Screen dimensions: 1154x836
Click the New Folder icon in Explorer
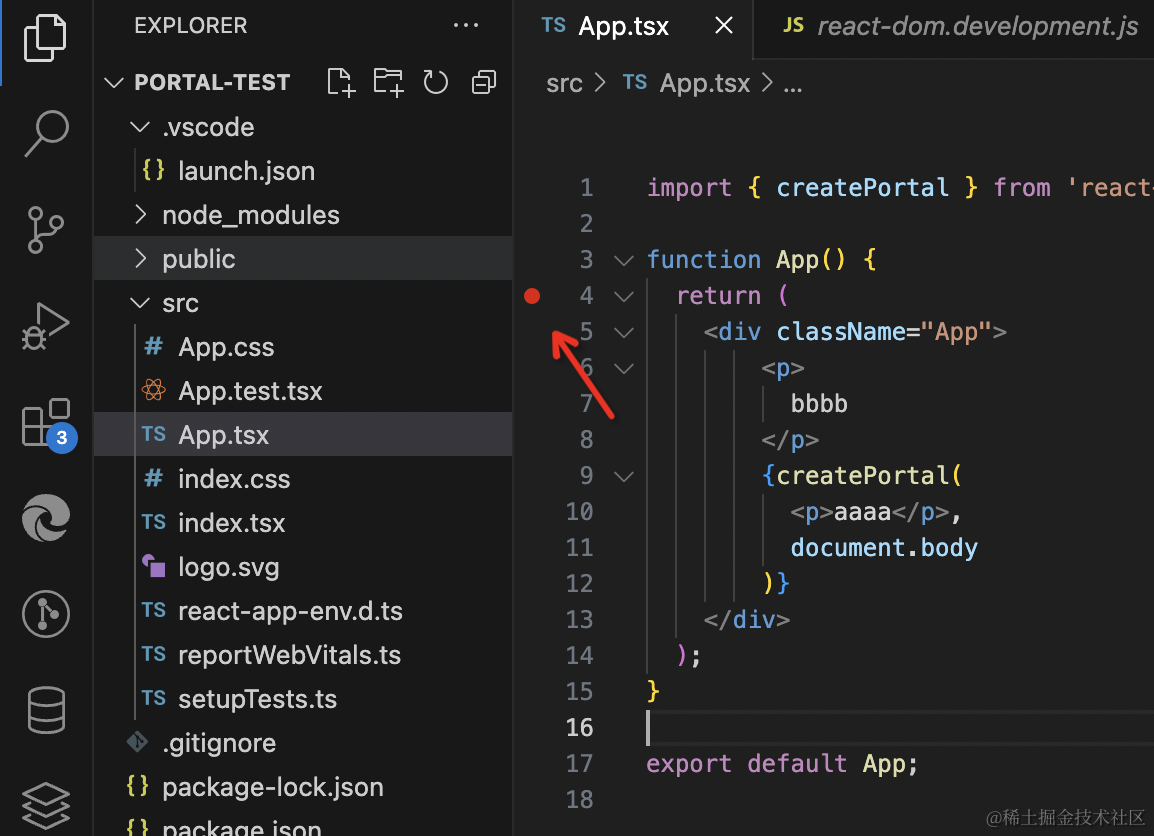(388, 82)
